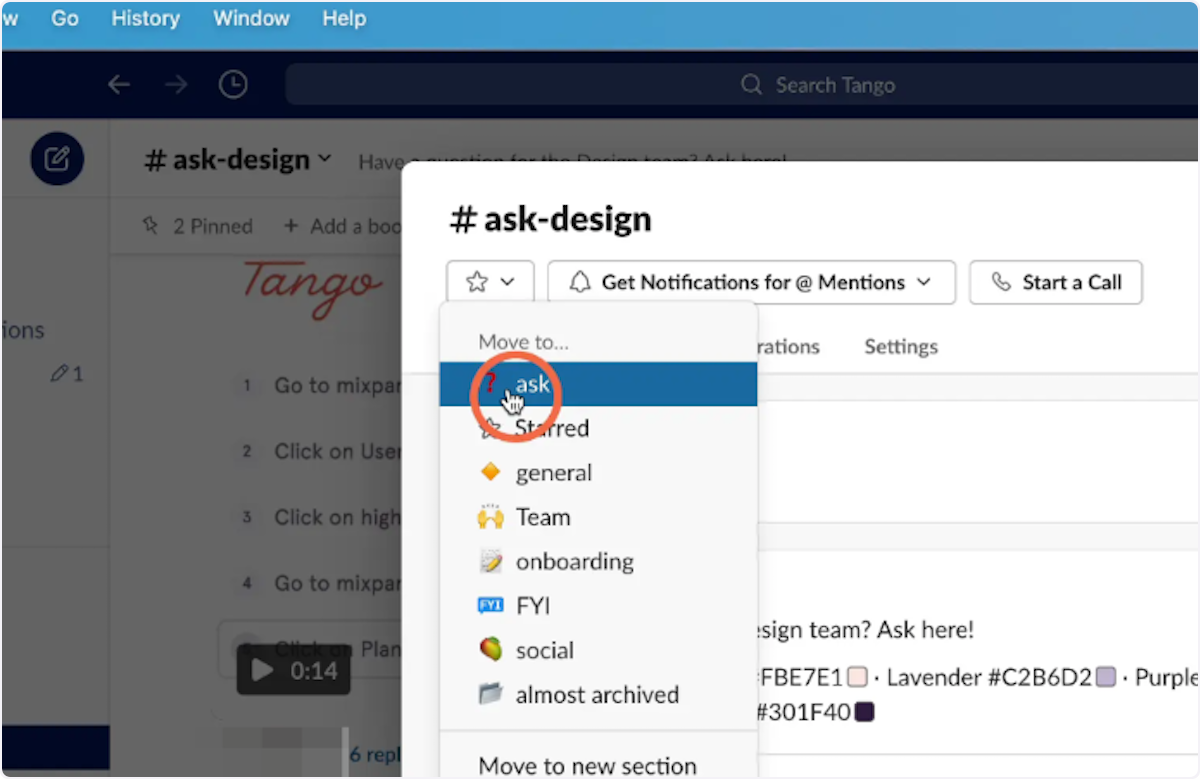Open the Window menu

[x=251, y=18]
